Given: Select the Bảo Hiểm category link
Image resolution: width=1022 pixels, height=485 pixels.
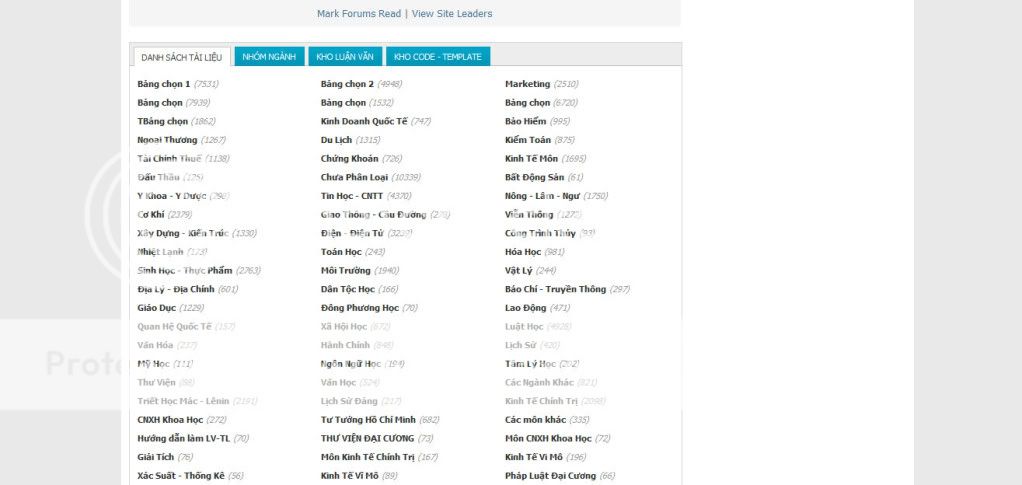Looking at the screenshot, I should (x=525, y=121).
